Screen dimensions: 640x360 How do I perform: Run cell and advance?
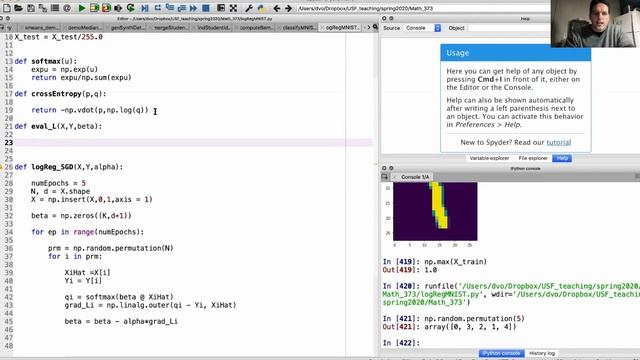coord(107,8)
